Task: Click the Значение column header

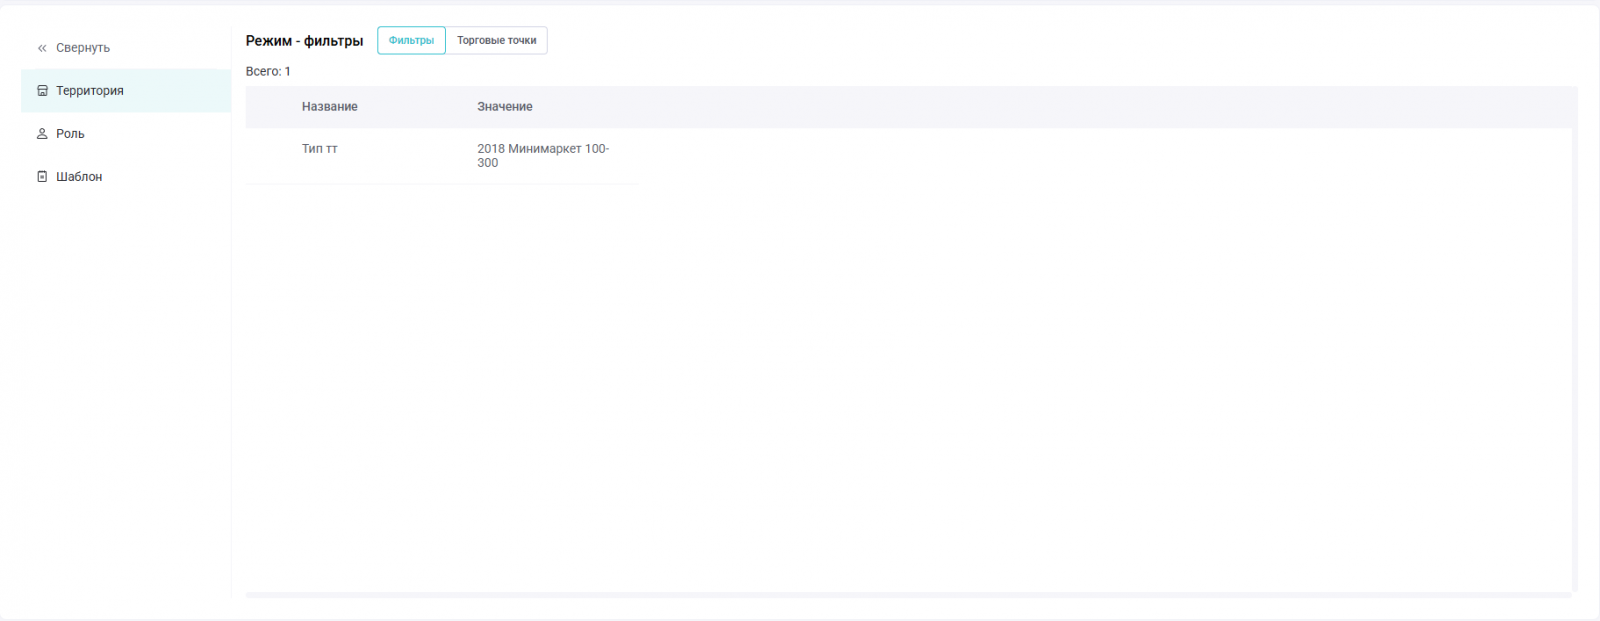Action: click(x=505, y=107)
